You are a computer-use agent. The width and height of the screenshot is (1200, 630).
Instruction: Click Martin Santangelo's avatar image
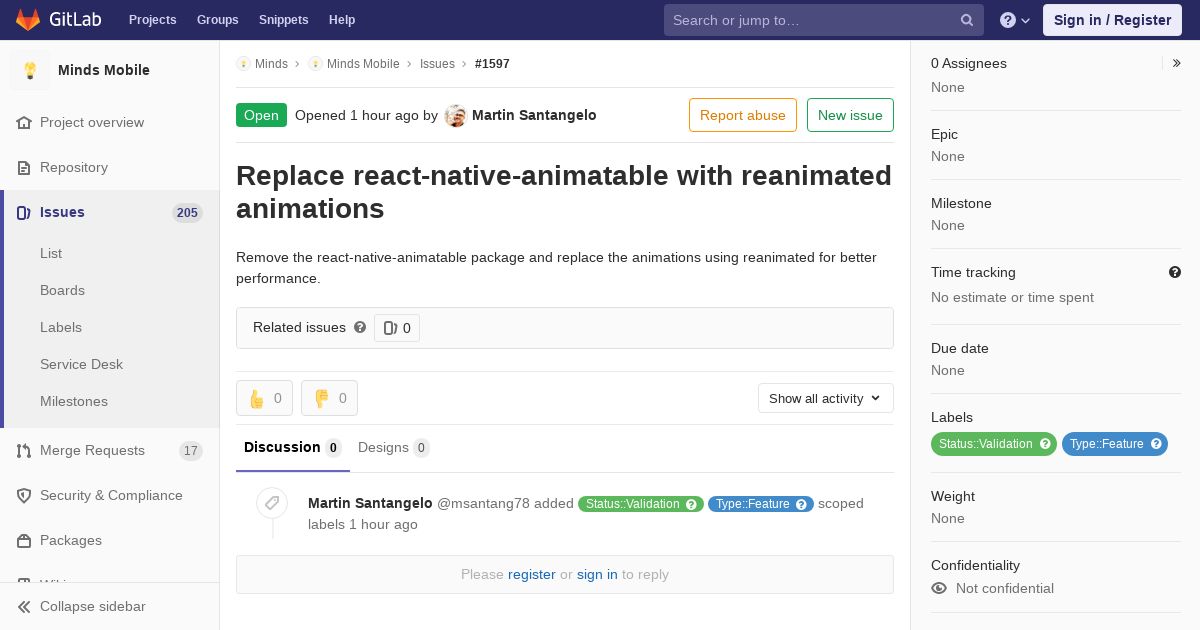455,116
